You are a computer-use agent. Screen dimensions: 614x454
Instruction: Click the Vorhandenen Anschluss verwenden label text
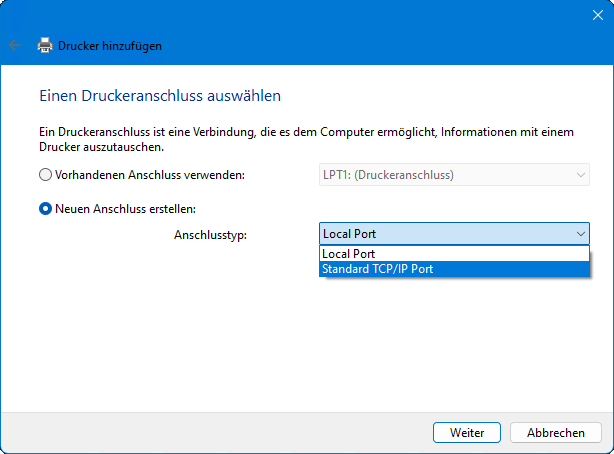coord(149,175)
